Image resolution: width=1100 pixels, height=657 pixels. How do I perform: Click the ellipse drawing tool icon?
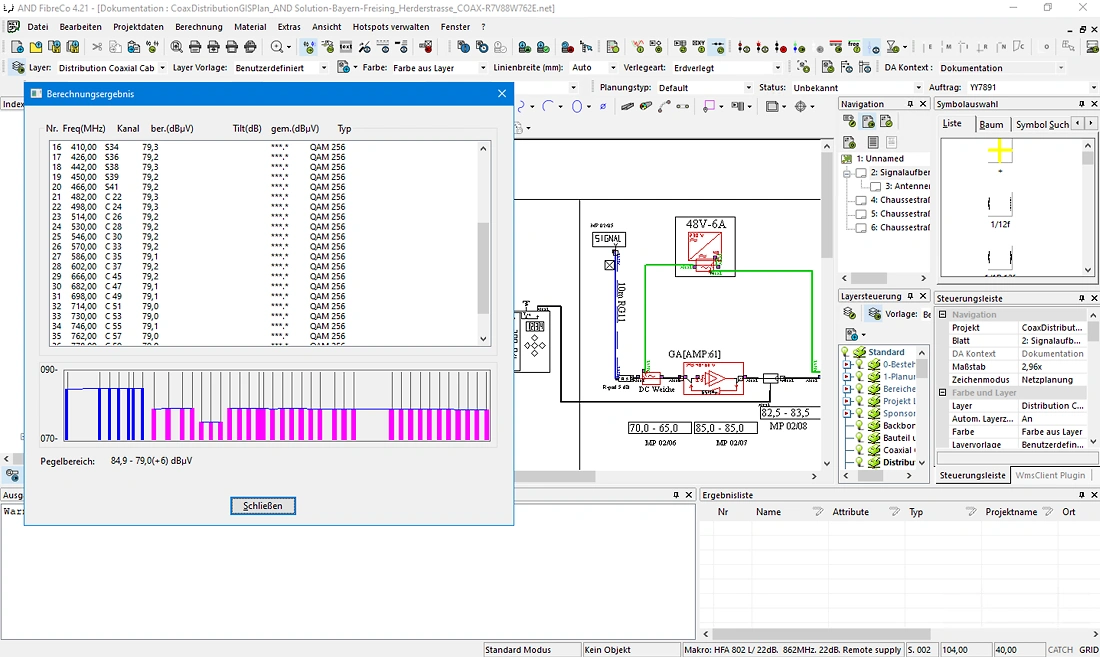pyautogui.click(x=577, y=107)
